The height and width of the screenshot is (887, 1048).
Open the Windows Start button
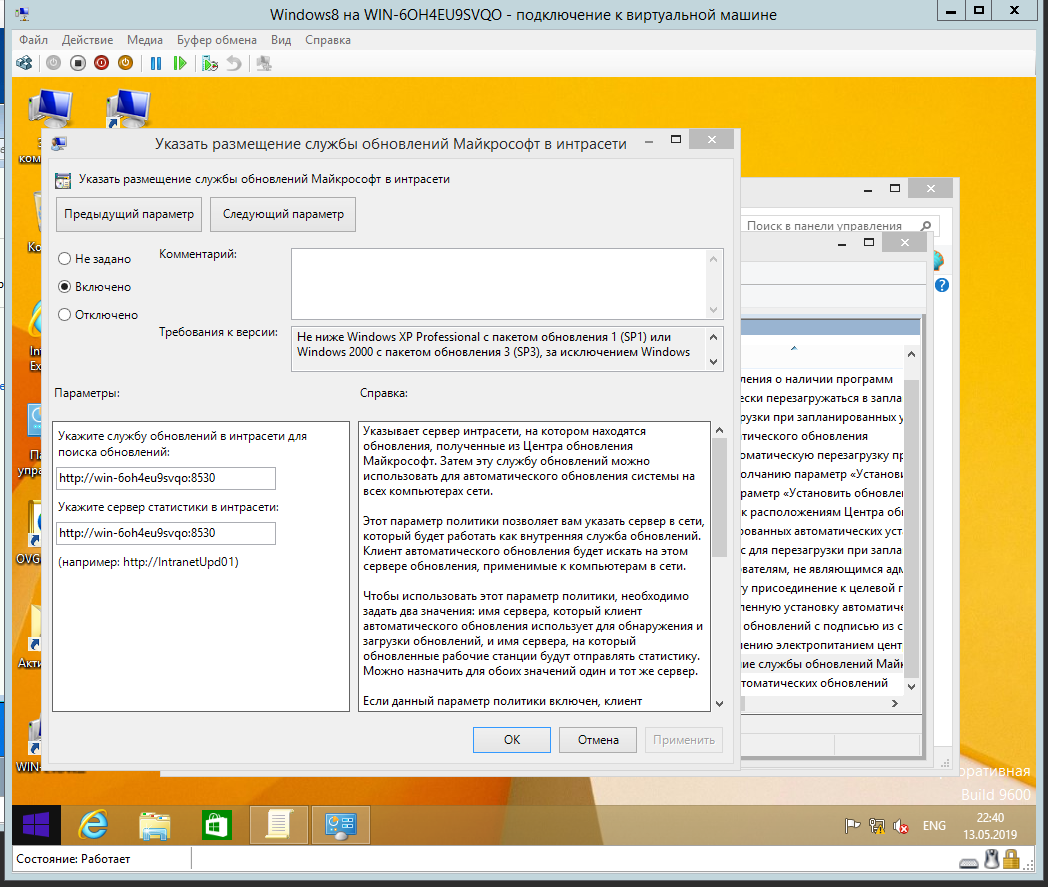coord(36,826)
